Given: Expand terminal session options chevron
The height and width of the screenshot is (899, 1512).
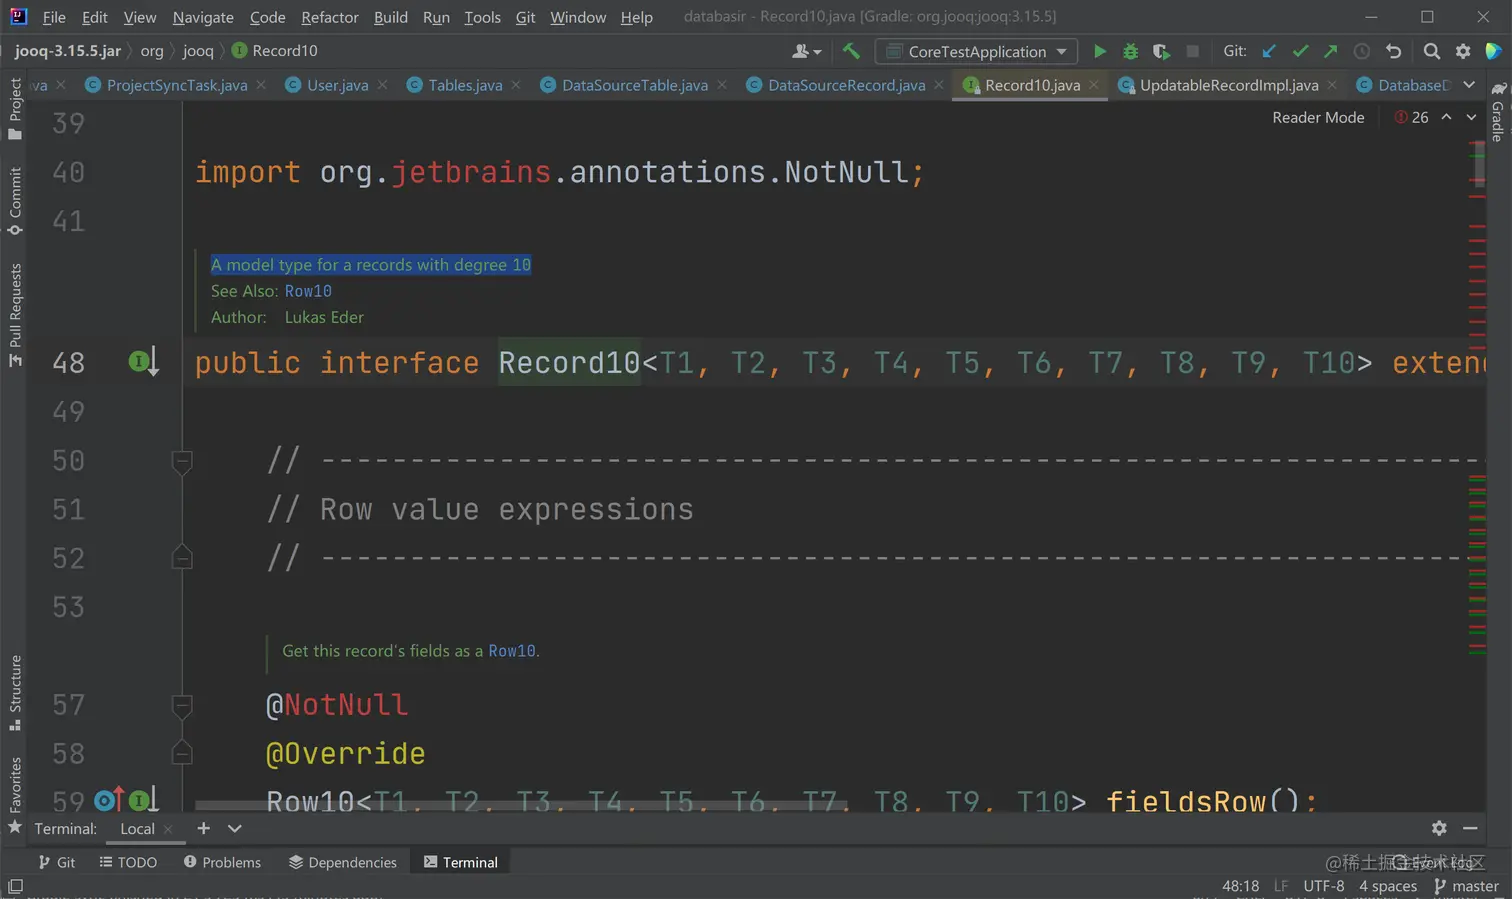Looking at the screenshot, I should pyautogui.click(x=235, y=828).
